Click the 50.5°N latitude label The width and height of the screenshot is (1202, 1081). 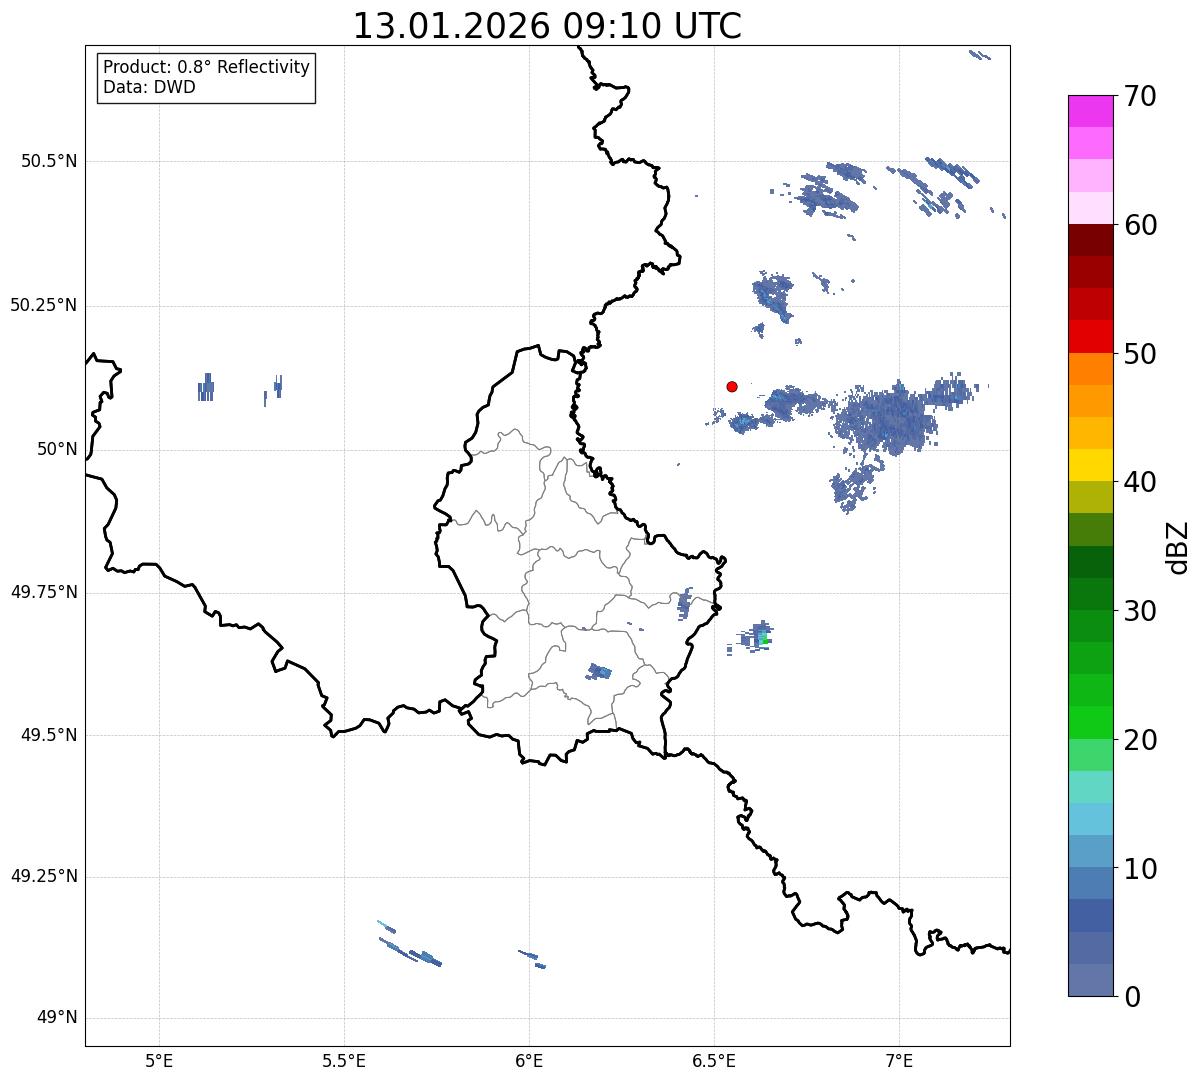(x=49, y=161)
